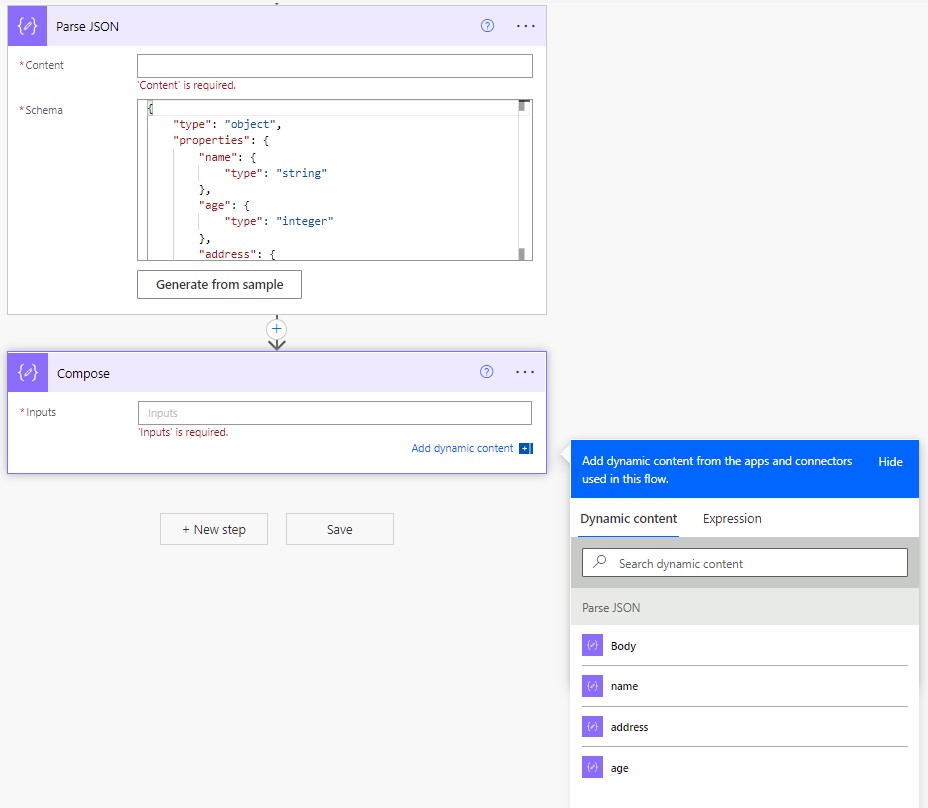This screenshot has height=808, width=928.
Task: Focus the Compose Inputs field
Action: [335, 413]
